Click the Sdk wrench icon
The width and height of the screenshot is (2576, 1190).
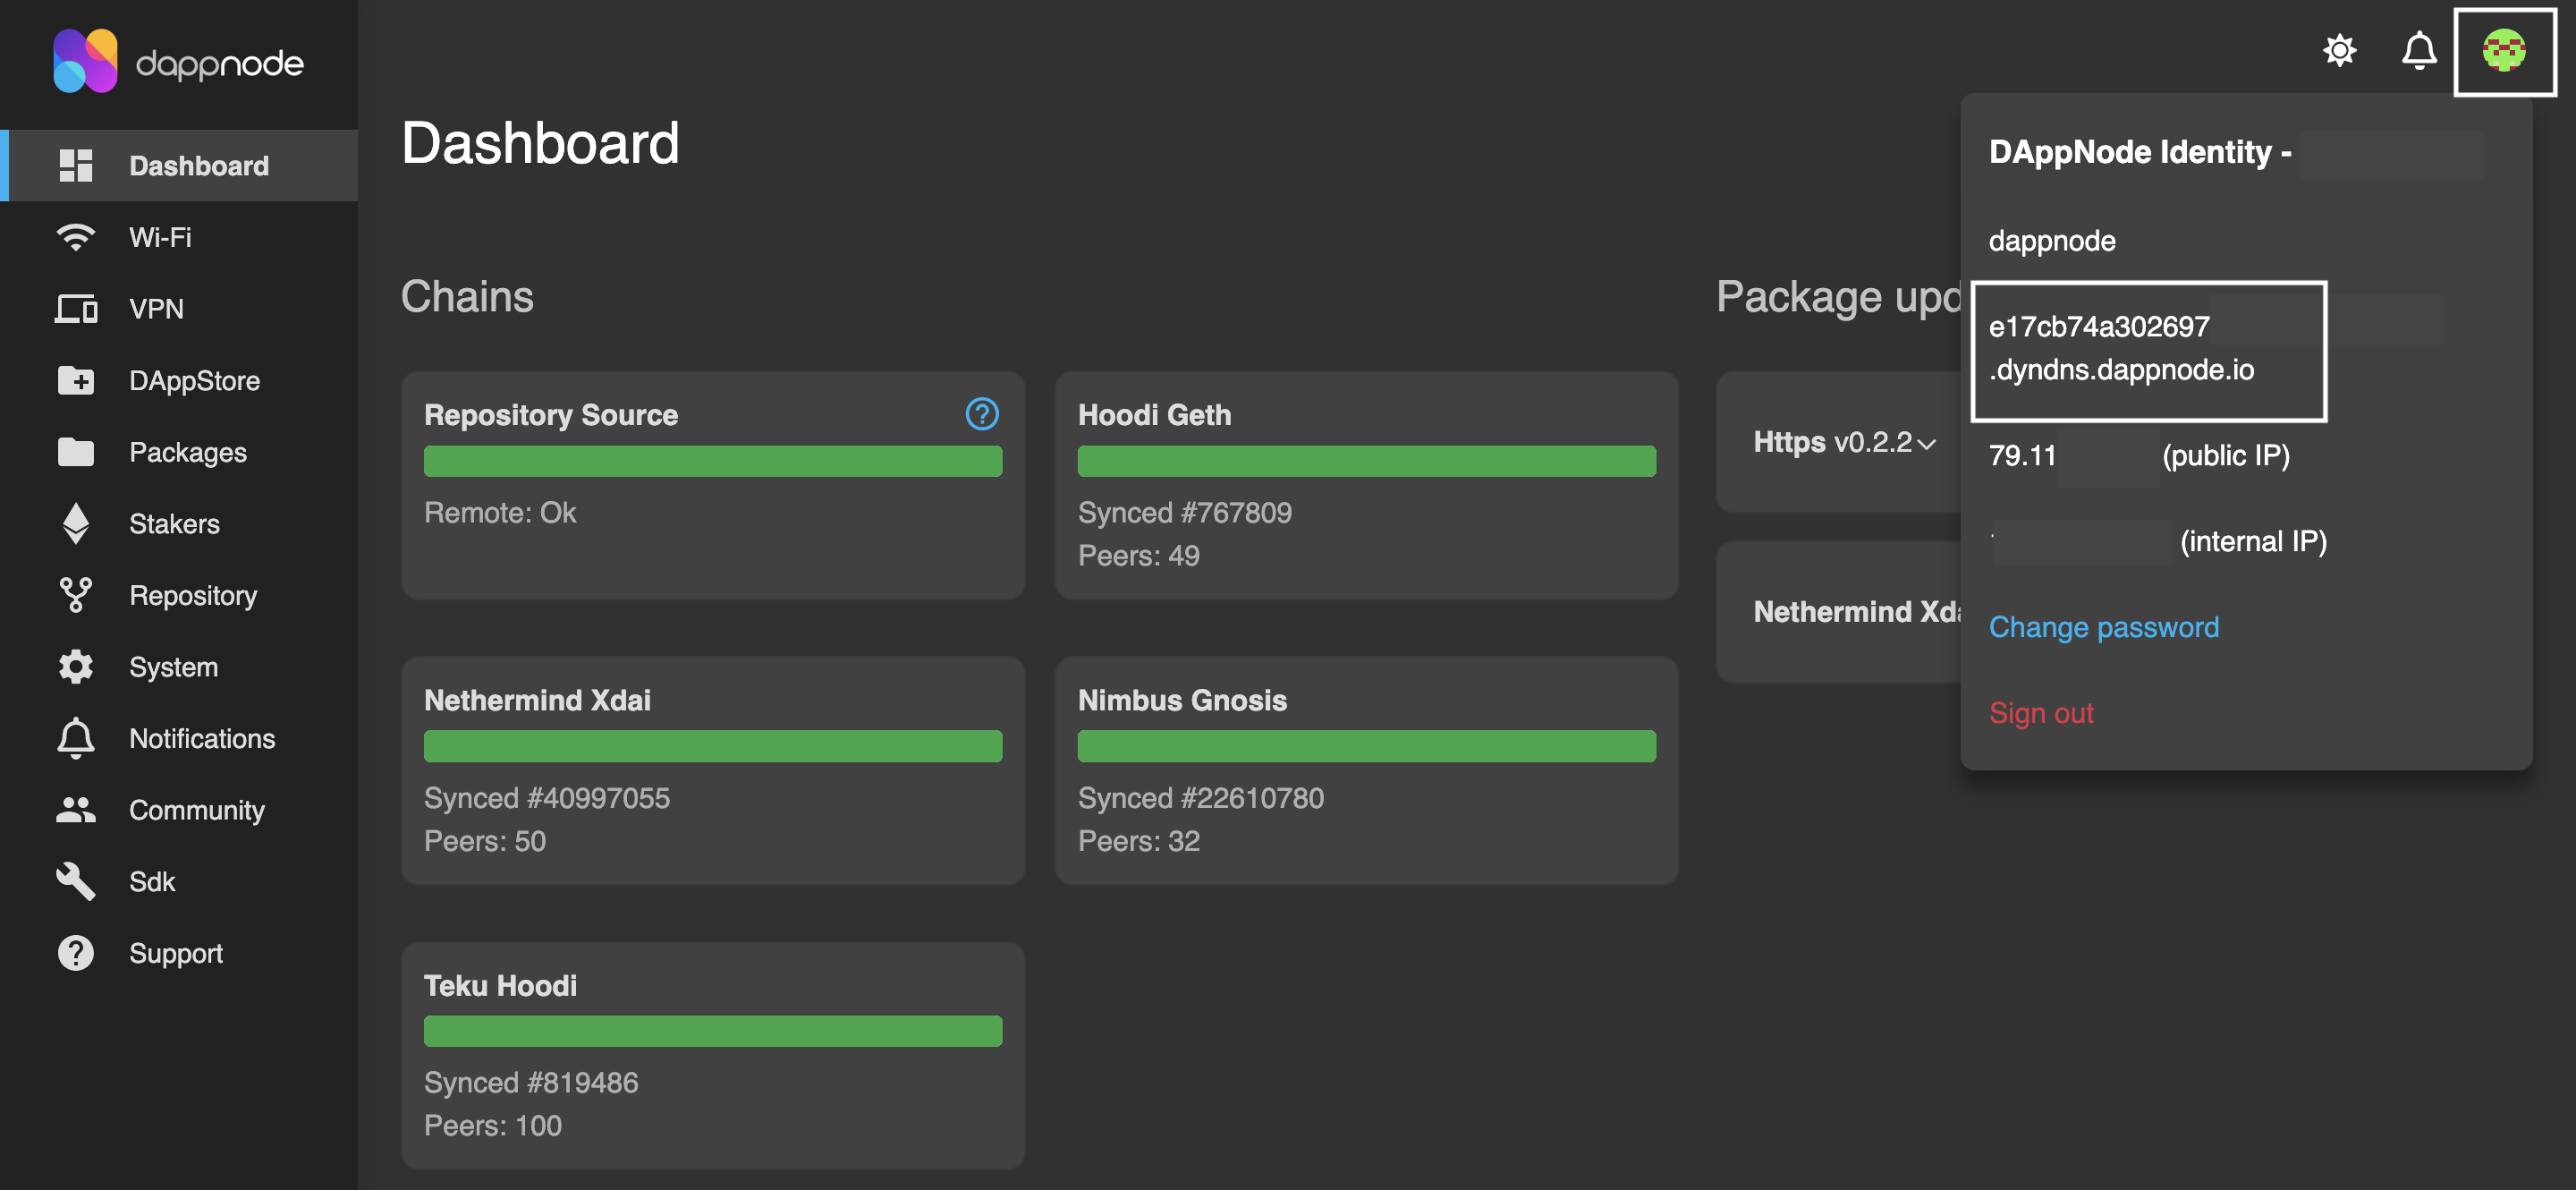tap(75, 881)
